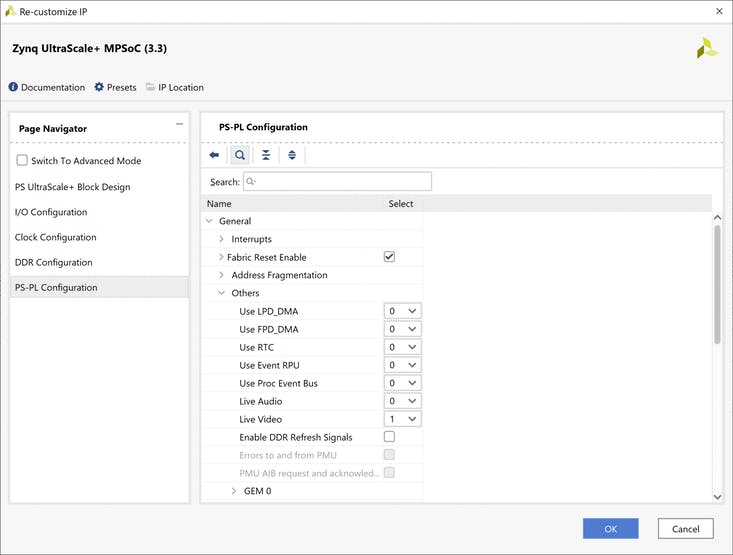Viewport: 733px width, 555px height.
Task: Click the back arrow toolbar icon
Action: click(x=214, y=155)
